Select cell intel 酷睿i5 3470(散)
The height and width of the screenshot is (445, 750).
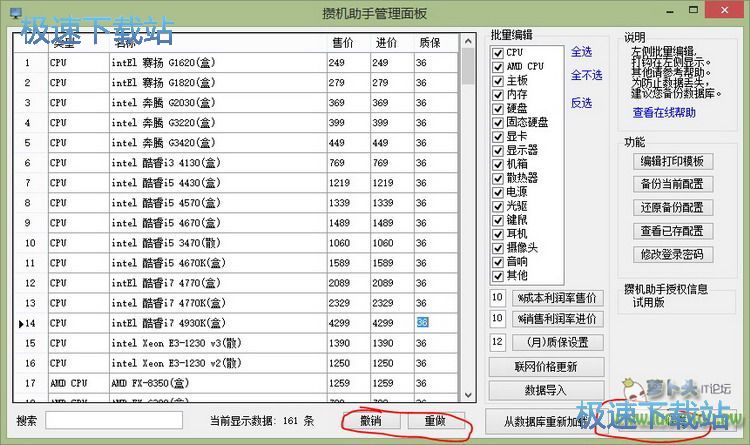click(x=218, y=243)
